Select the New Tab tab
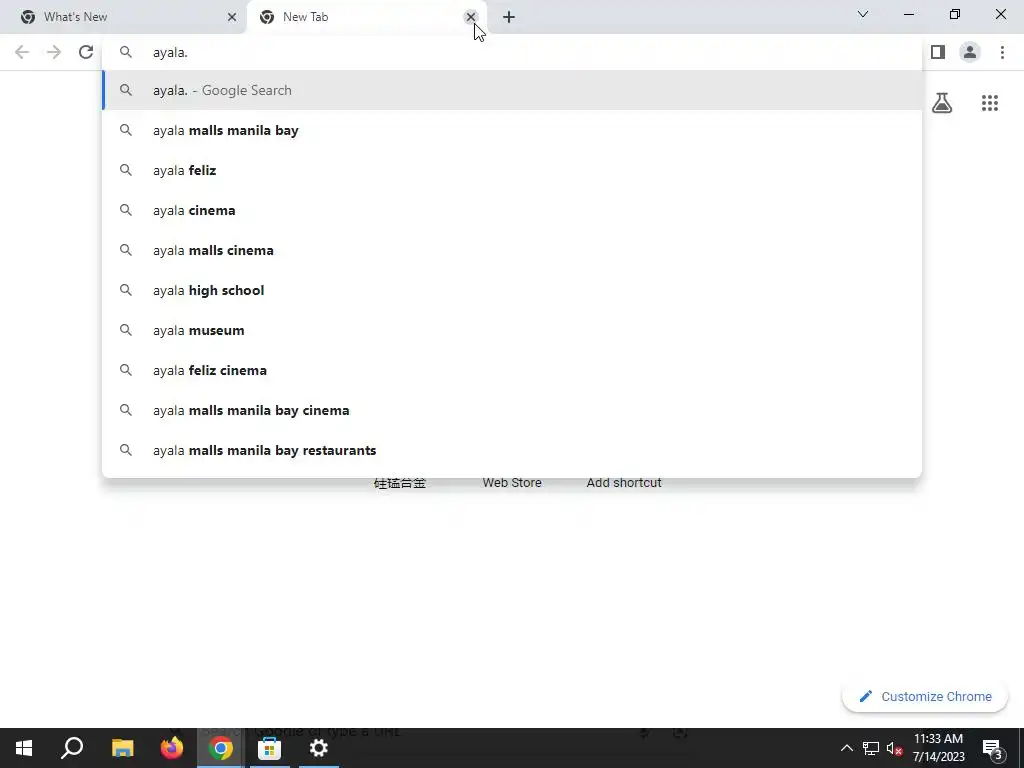 click(359, 17)
